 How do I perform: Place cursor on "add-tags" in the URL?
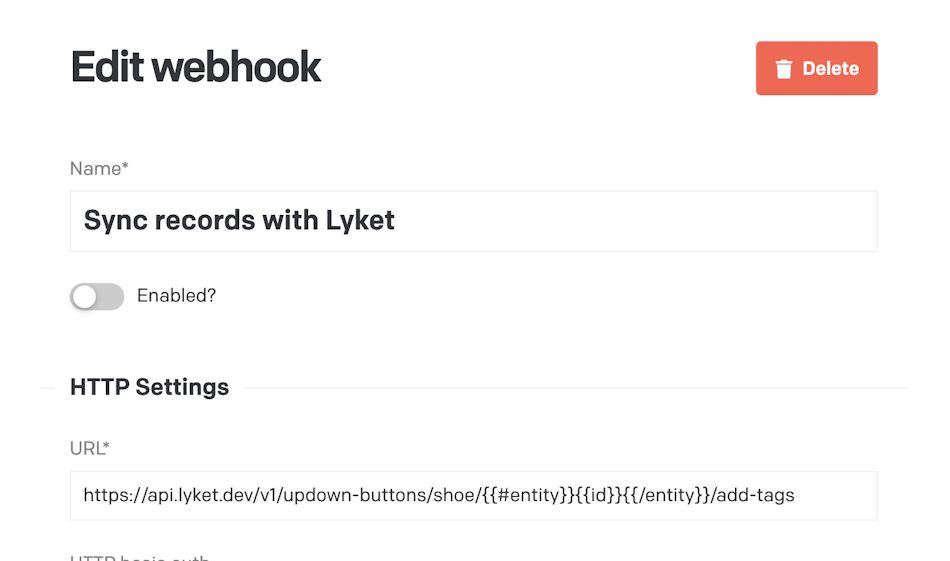[x=756, y=496]
